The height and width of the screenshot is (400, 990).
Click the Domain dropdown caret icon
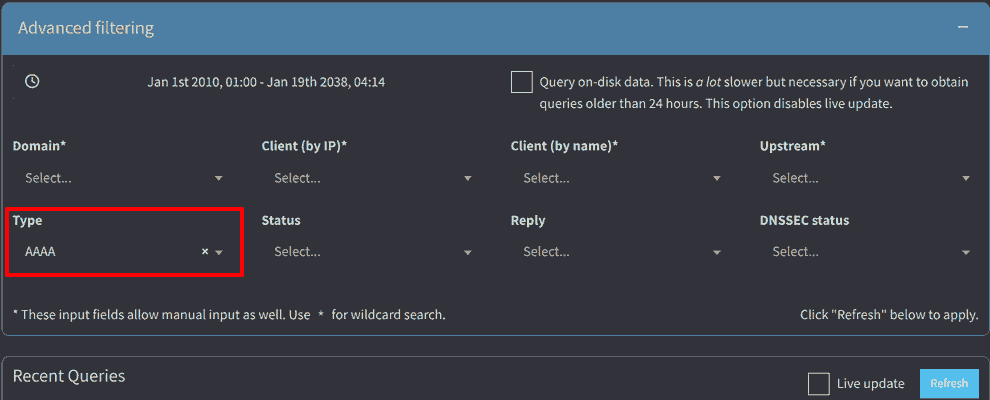pos(219,179)
